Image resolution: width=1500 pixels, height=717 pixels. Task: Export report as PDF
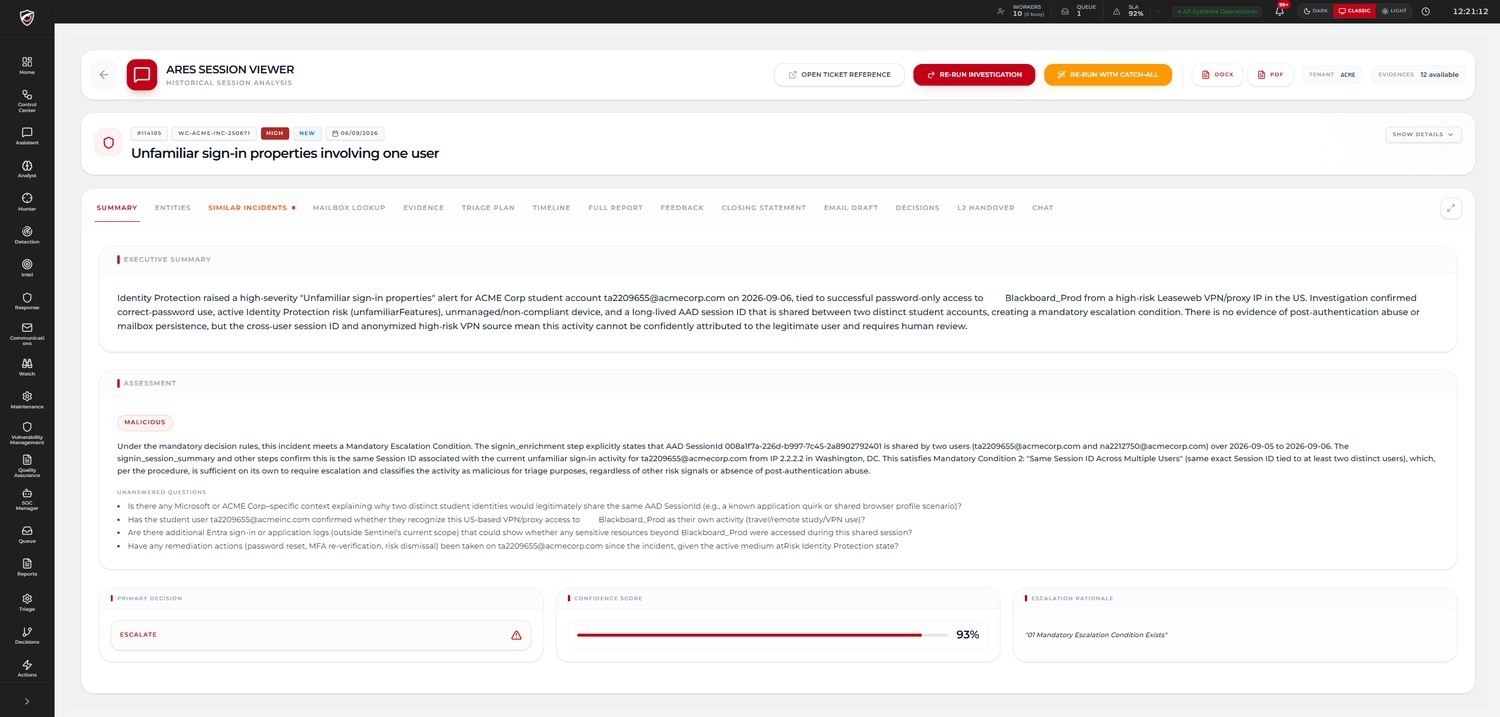tap(1271, 75)
